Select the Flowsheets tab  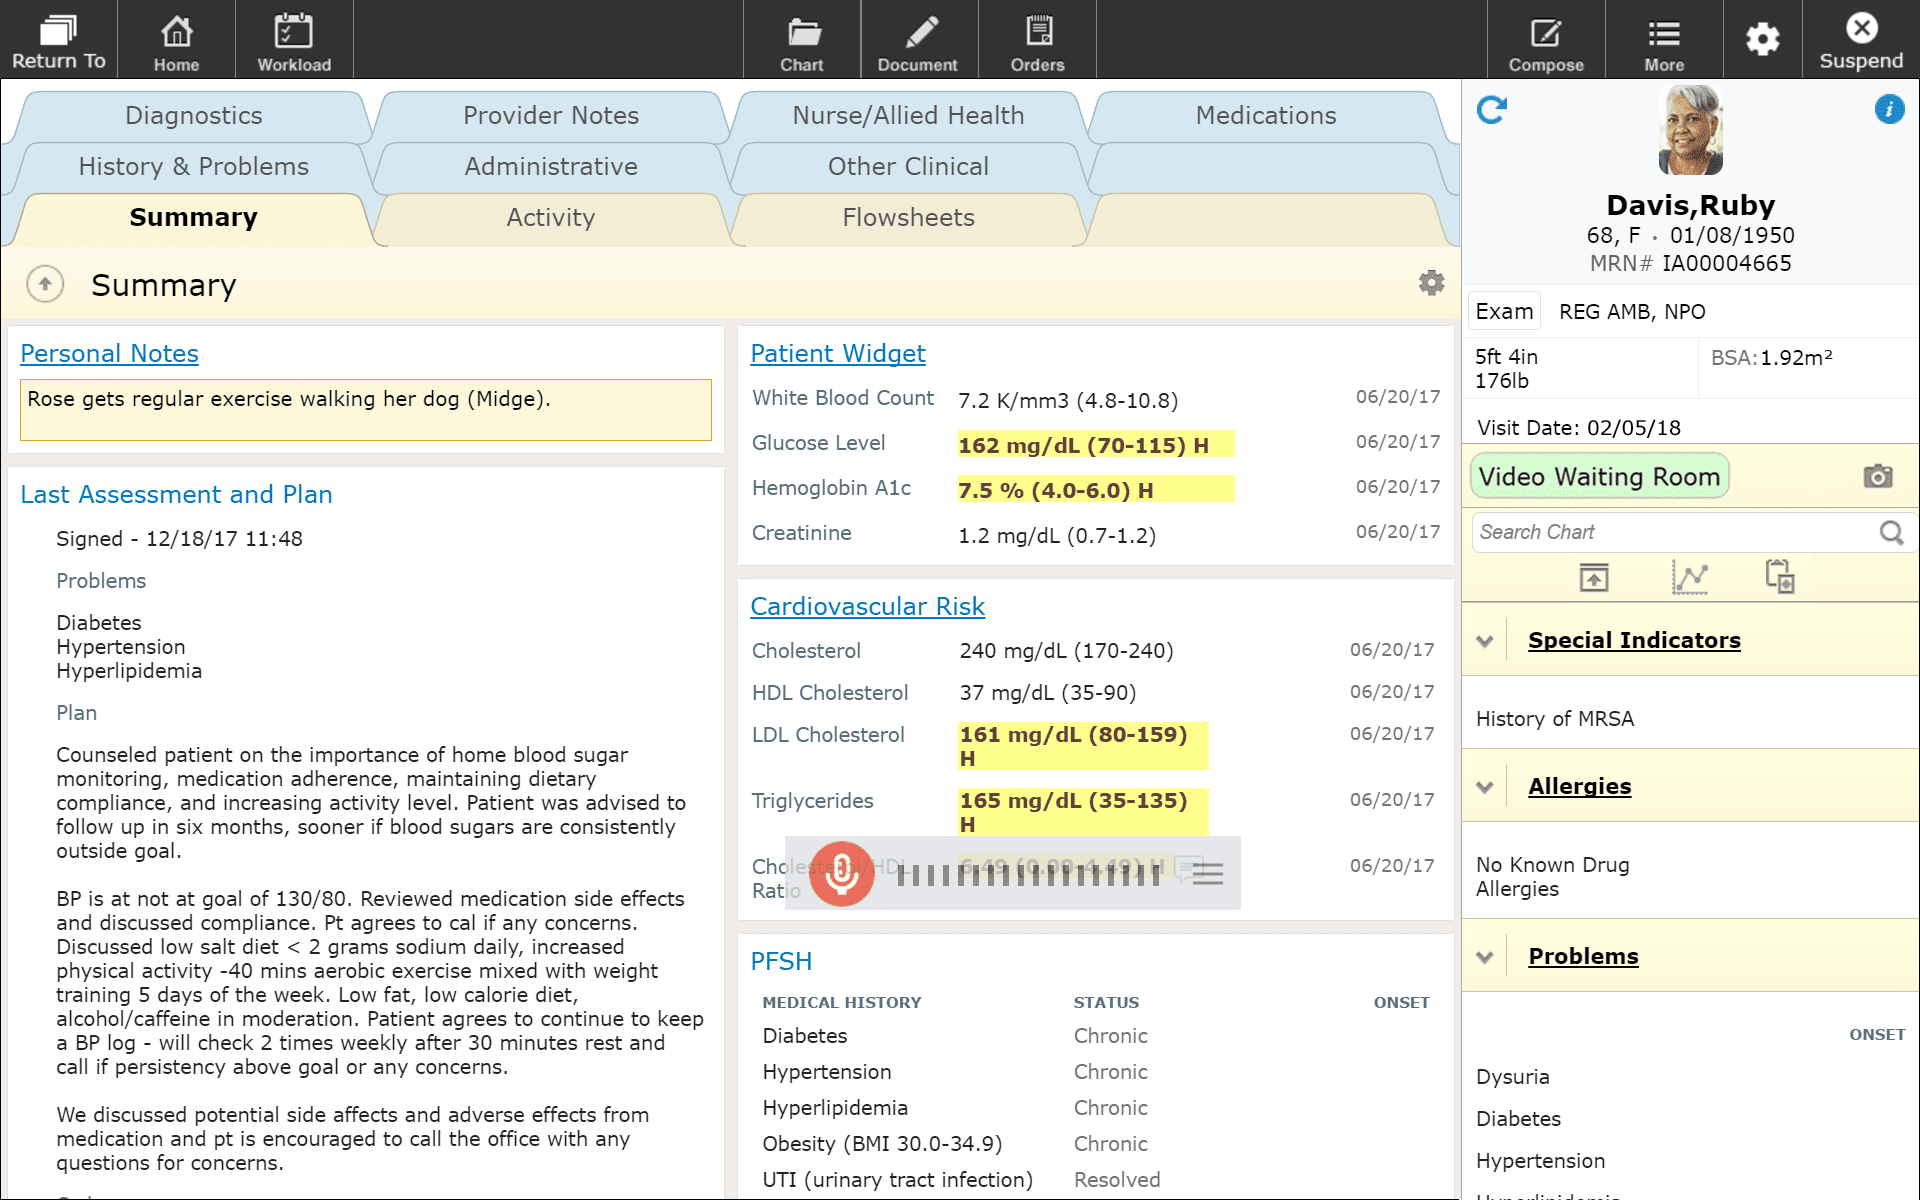[907, 216]
